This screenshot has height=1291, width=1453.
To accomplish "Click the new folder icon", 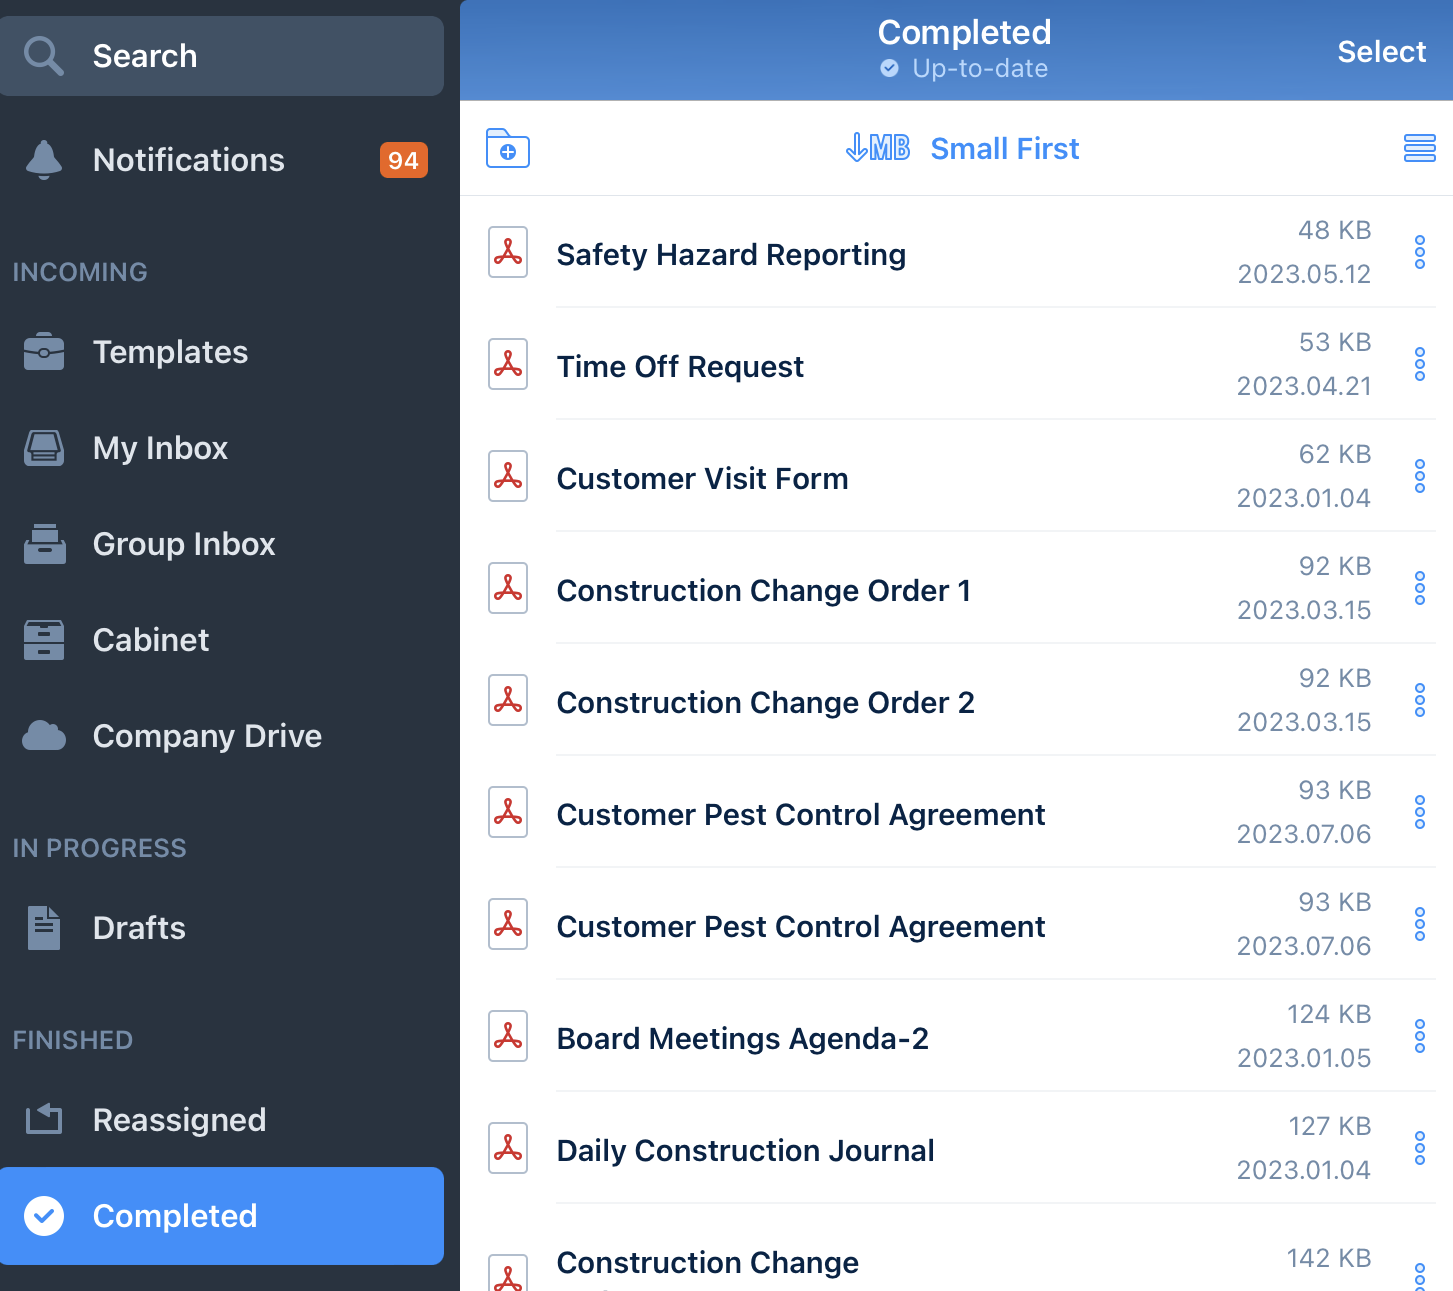I will (507, 148).
